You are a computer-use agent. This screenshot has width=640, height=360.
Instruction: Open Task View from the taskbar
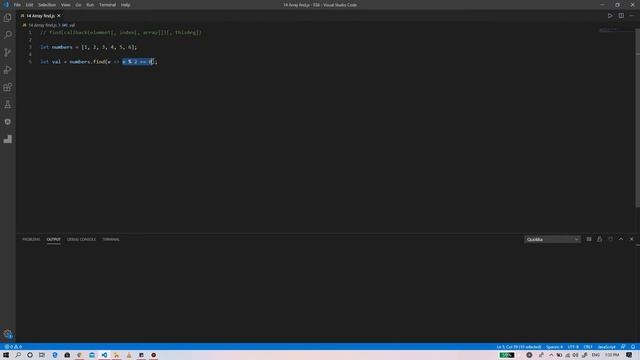[42, 355]
